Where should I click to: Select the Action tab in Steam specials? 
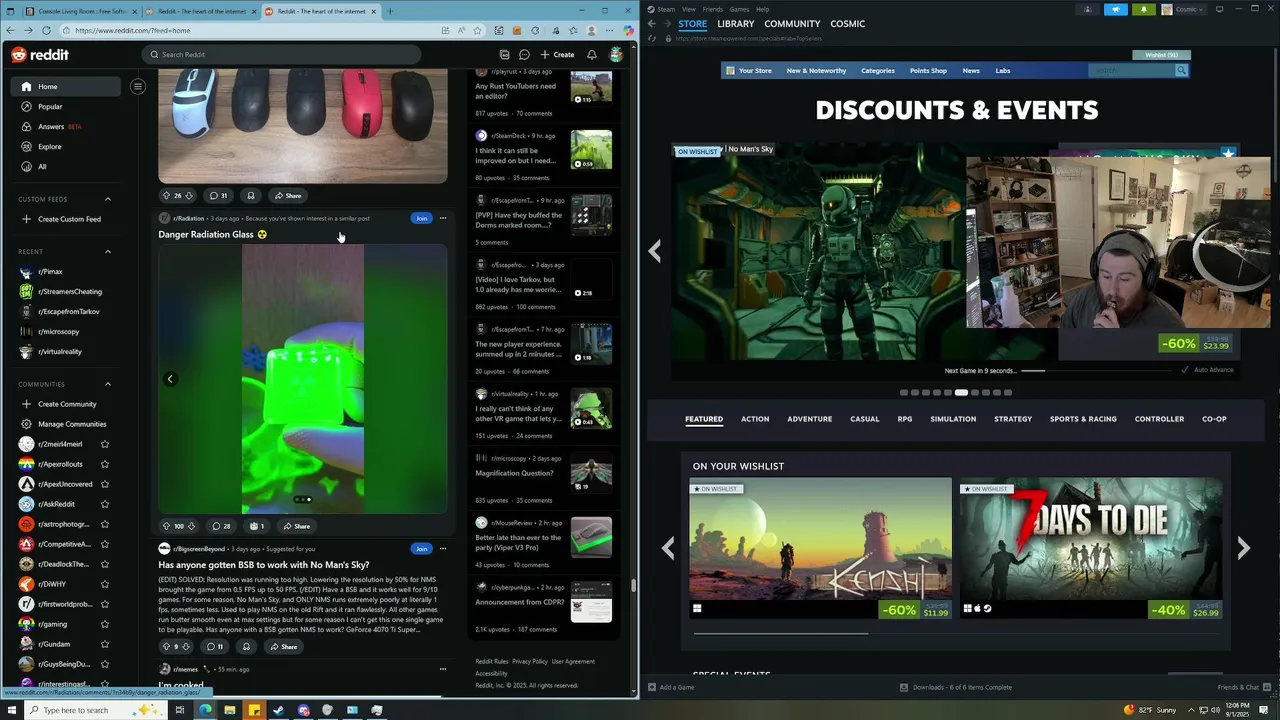click(755, 419)
